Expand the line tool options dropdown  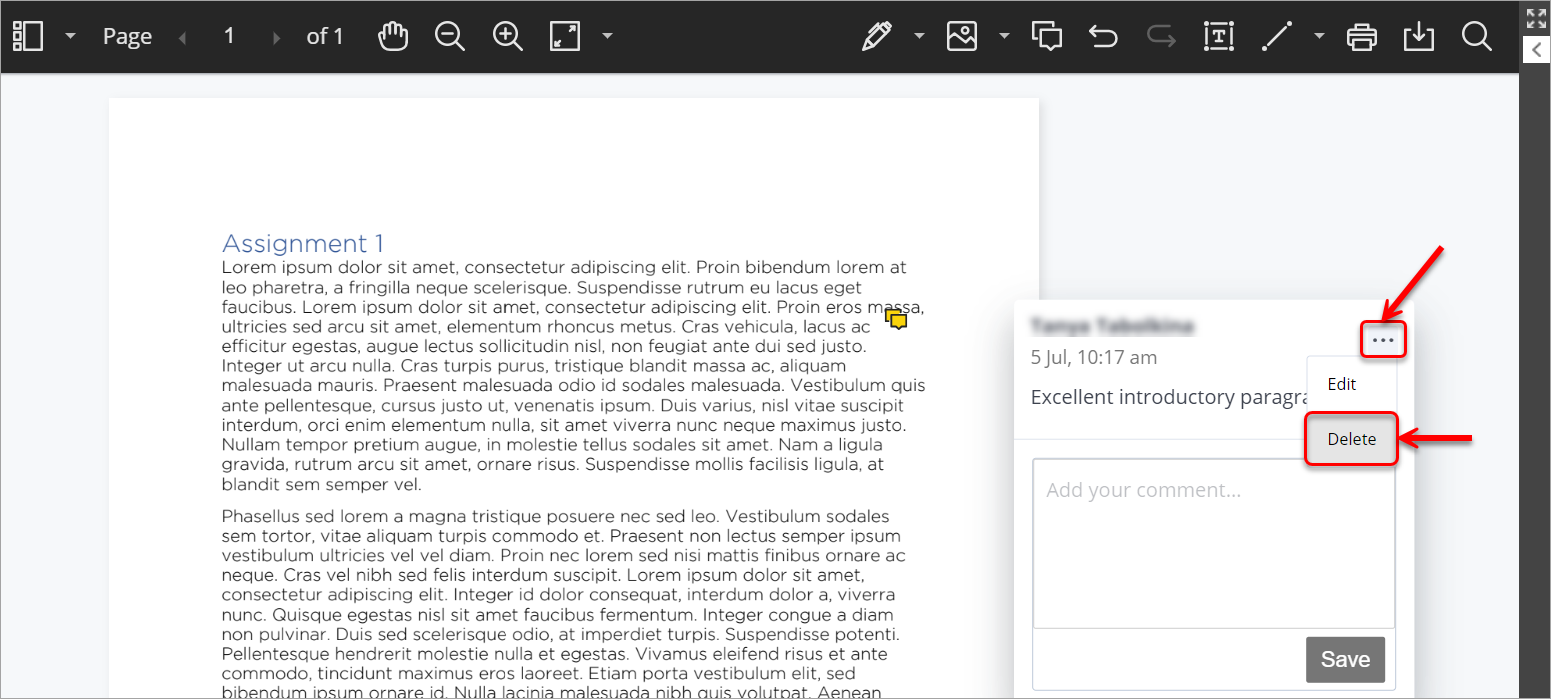click(x=1319, y=36)
